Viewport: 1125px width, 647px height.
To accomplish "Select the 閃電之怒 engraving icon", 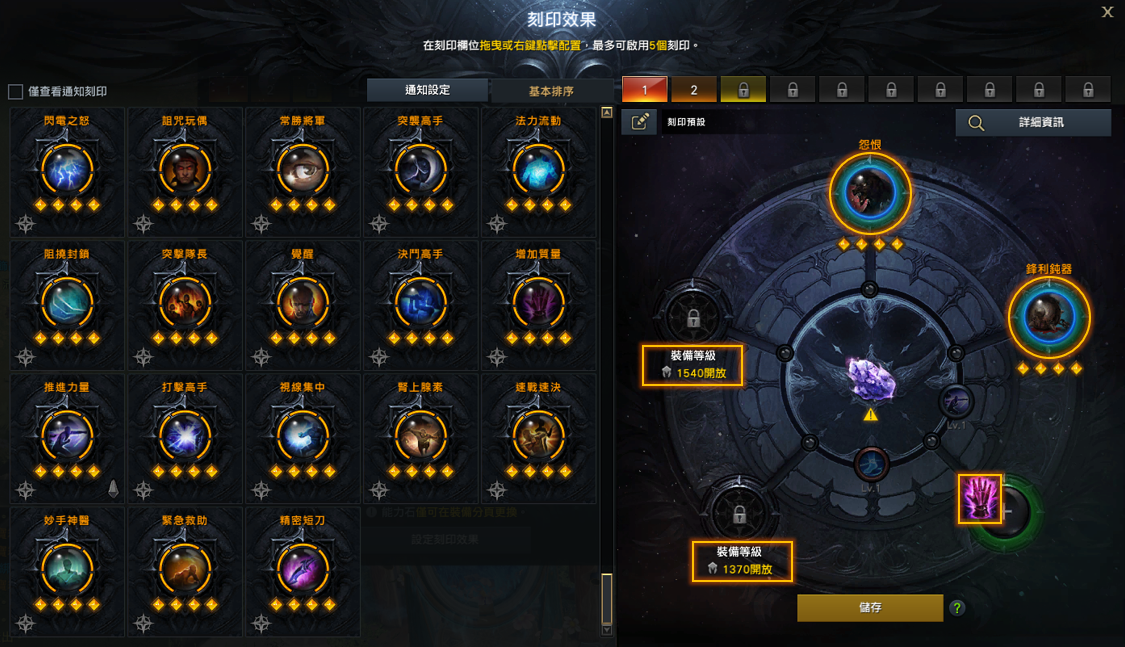I will [x=67, y=170].
